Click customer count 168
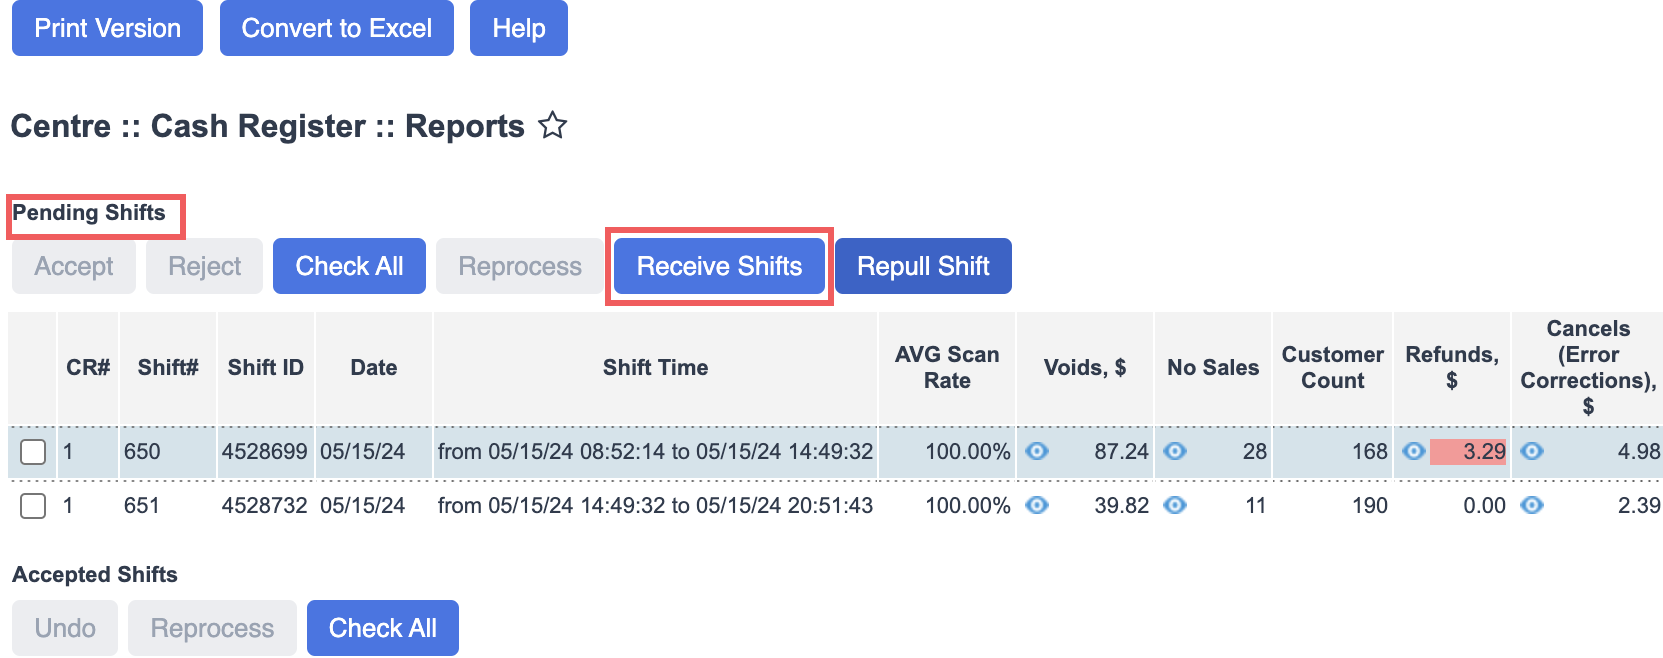Viewport: 1663px width, 658px height. 1369,451
